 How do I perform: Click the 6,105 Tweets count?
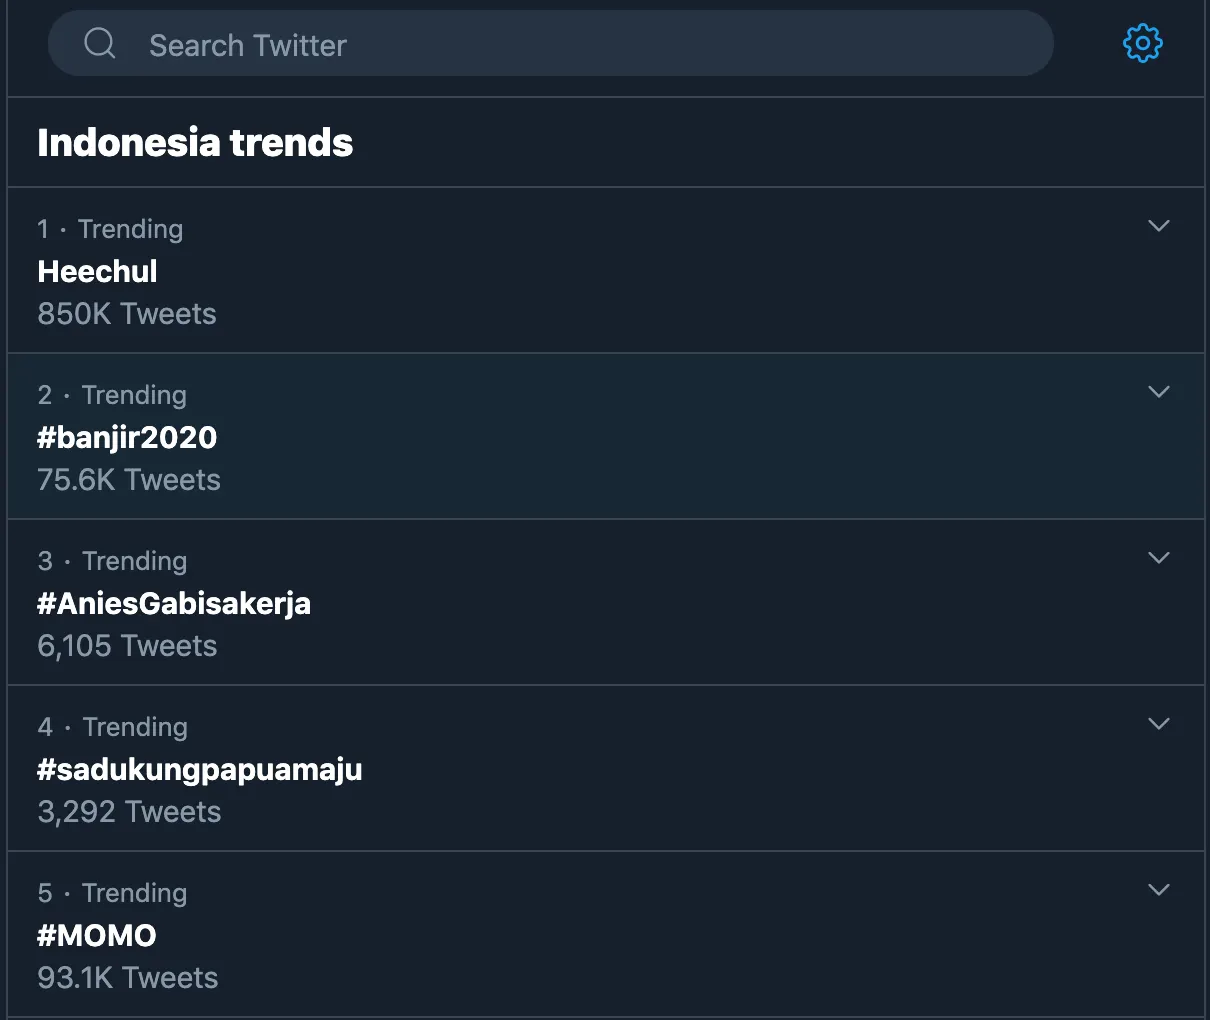tap(127, 646)
